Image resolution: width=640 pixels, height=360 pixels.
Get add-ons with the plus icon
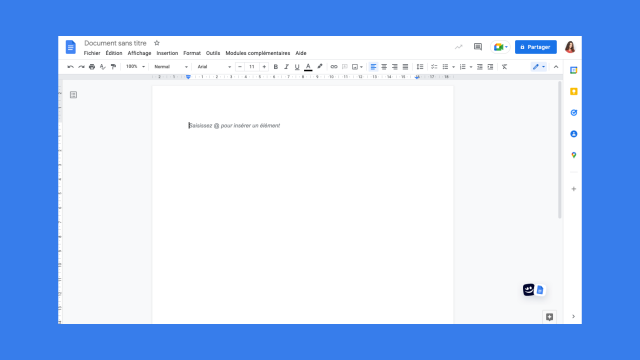point(573,189)
